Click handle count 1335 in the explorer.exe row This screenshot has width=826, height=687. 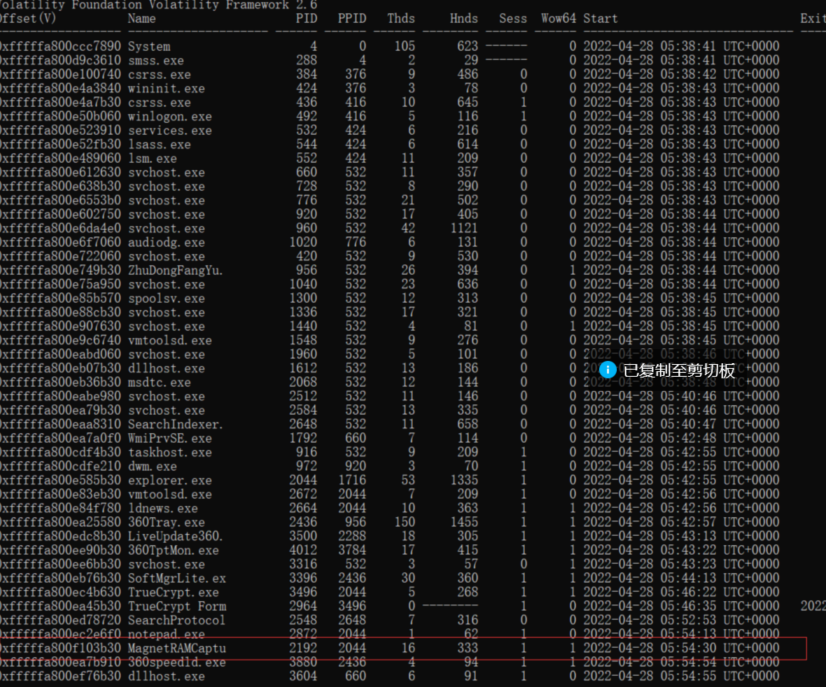pyautogui.click(x=464, y=480)
